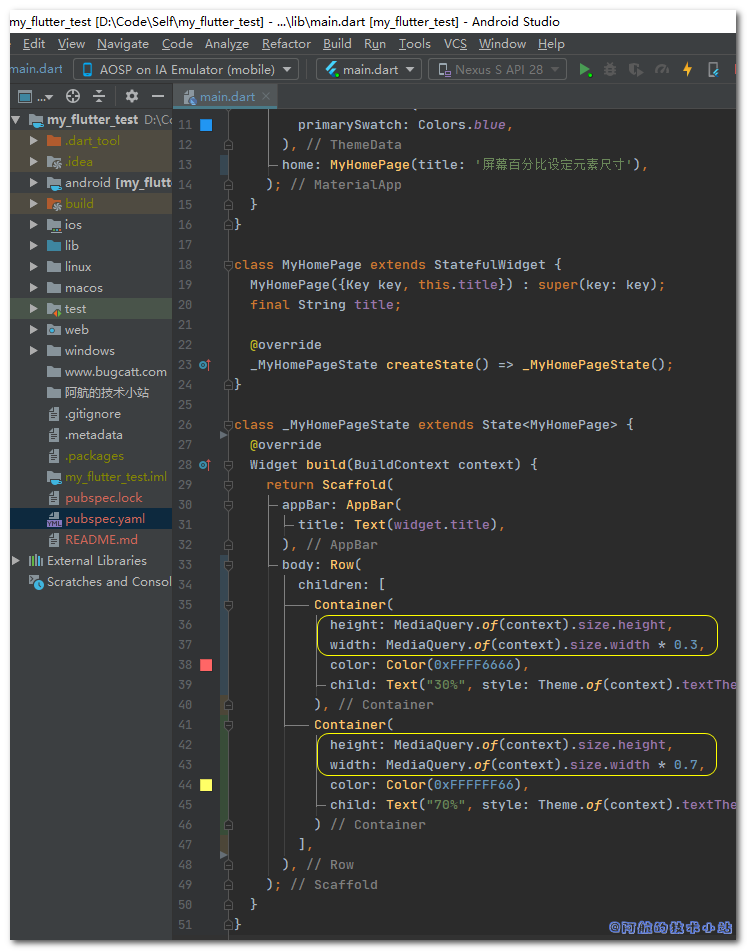Image resolution: width=747 pixels, height=951 pixels.
Task: Fold the MyHomePage class at line 18
Action: pyautogui.click(x=228, y=265)
